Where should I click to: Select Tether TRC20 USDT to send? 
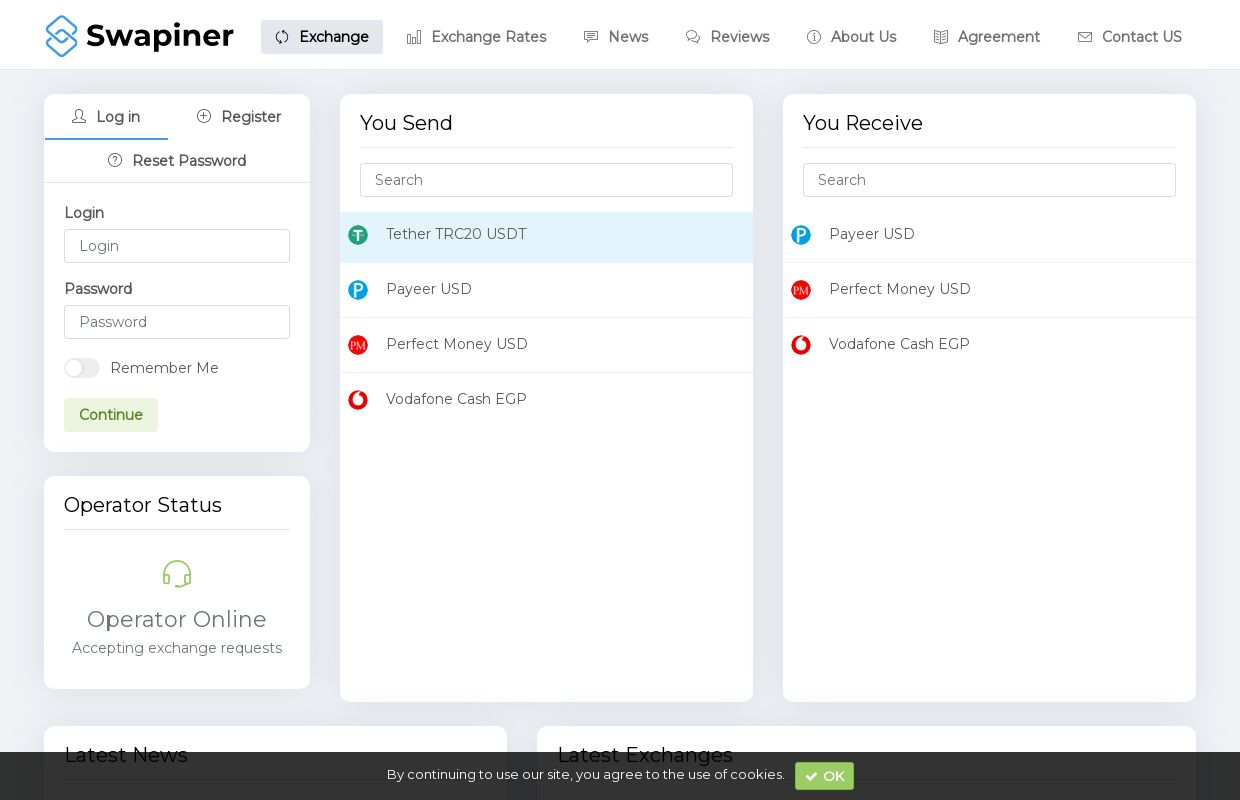546,235
